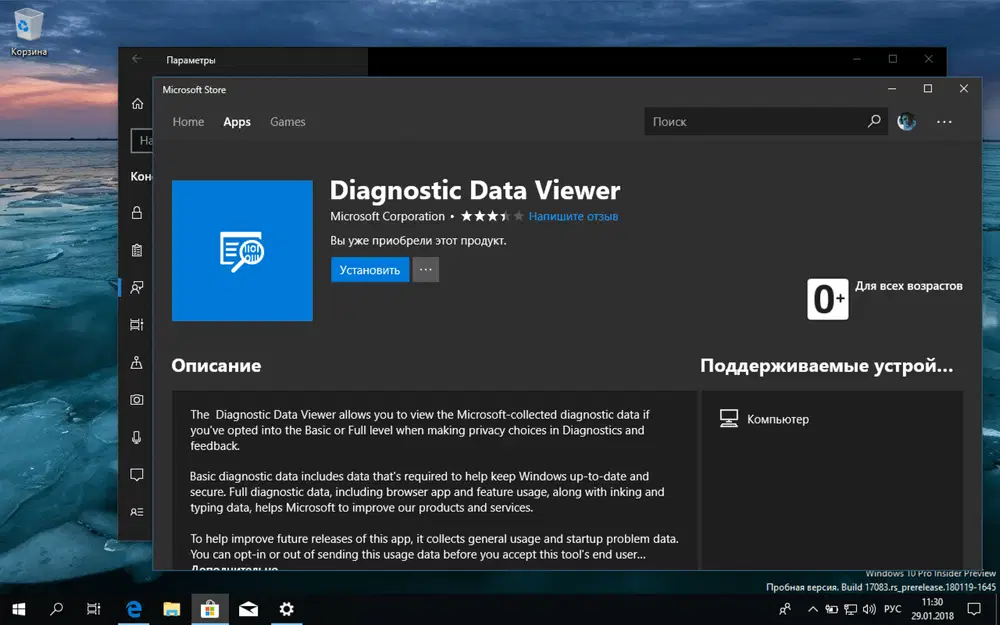Launch Microsoft Edge from taskbar
1000x625 pixels.
point(133,609)
